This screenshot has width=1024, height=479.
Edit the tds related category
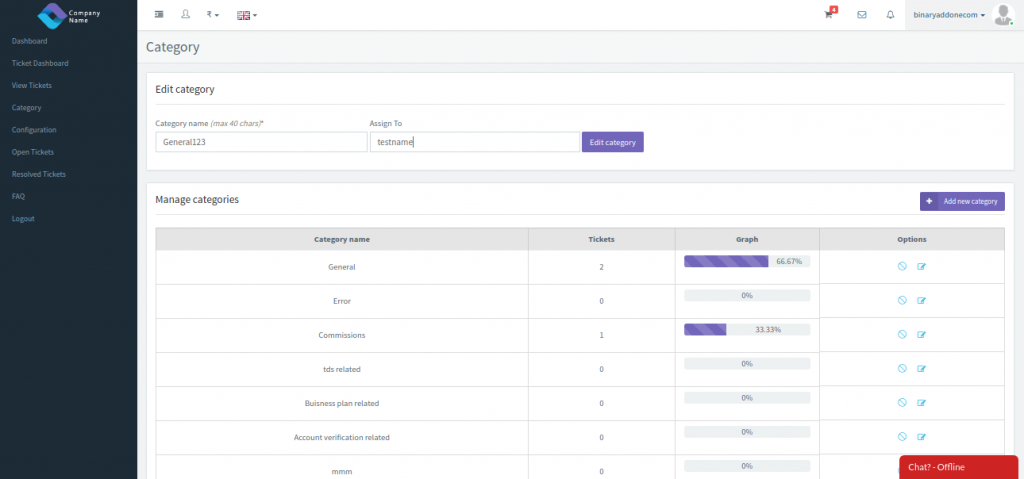[x=921, y=369]
